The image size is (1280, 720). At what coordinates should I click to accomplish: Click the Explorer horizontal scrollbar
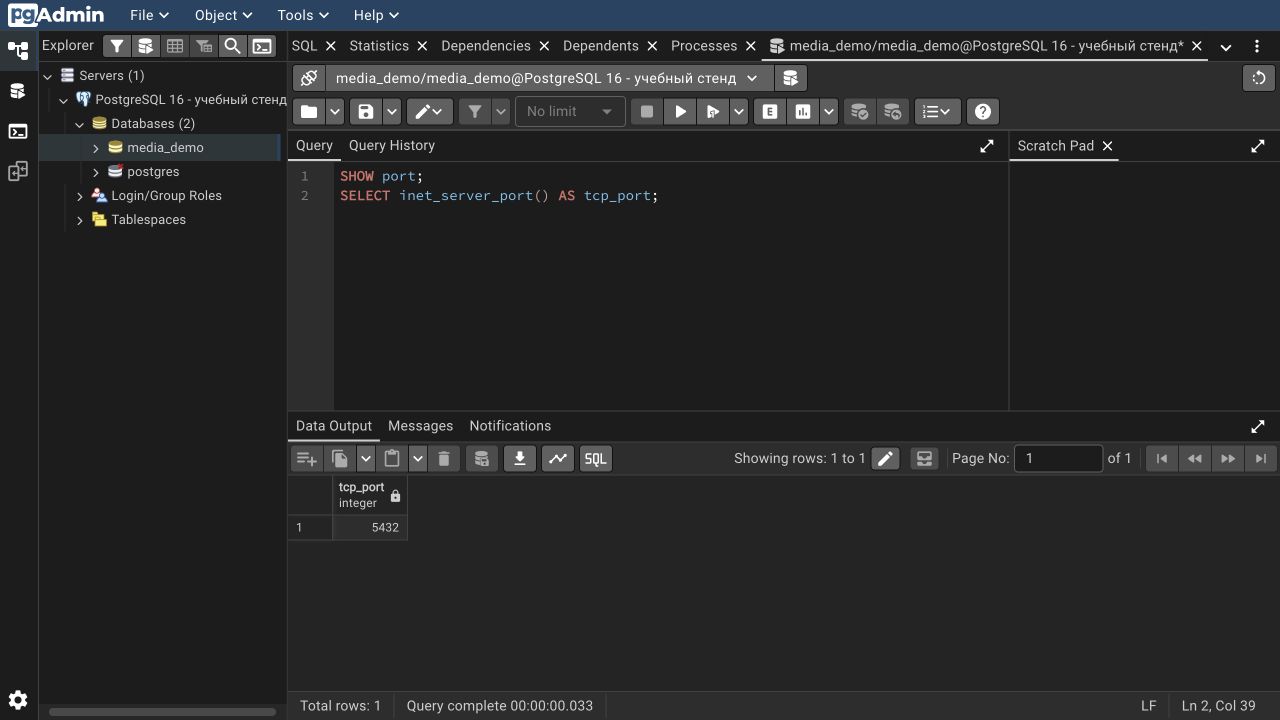point(162,712)
